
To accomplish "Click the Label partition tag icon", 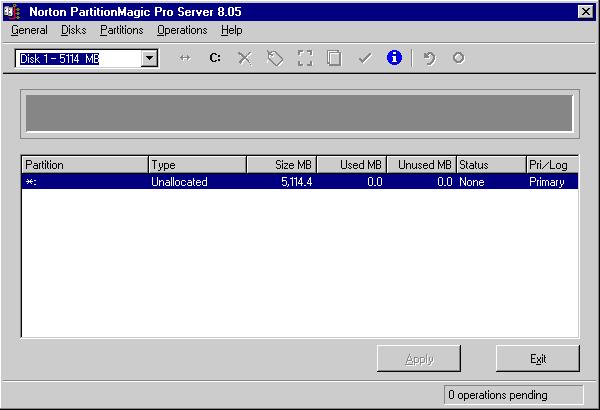I will pyautogui.click(x=275, y=59).
